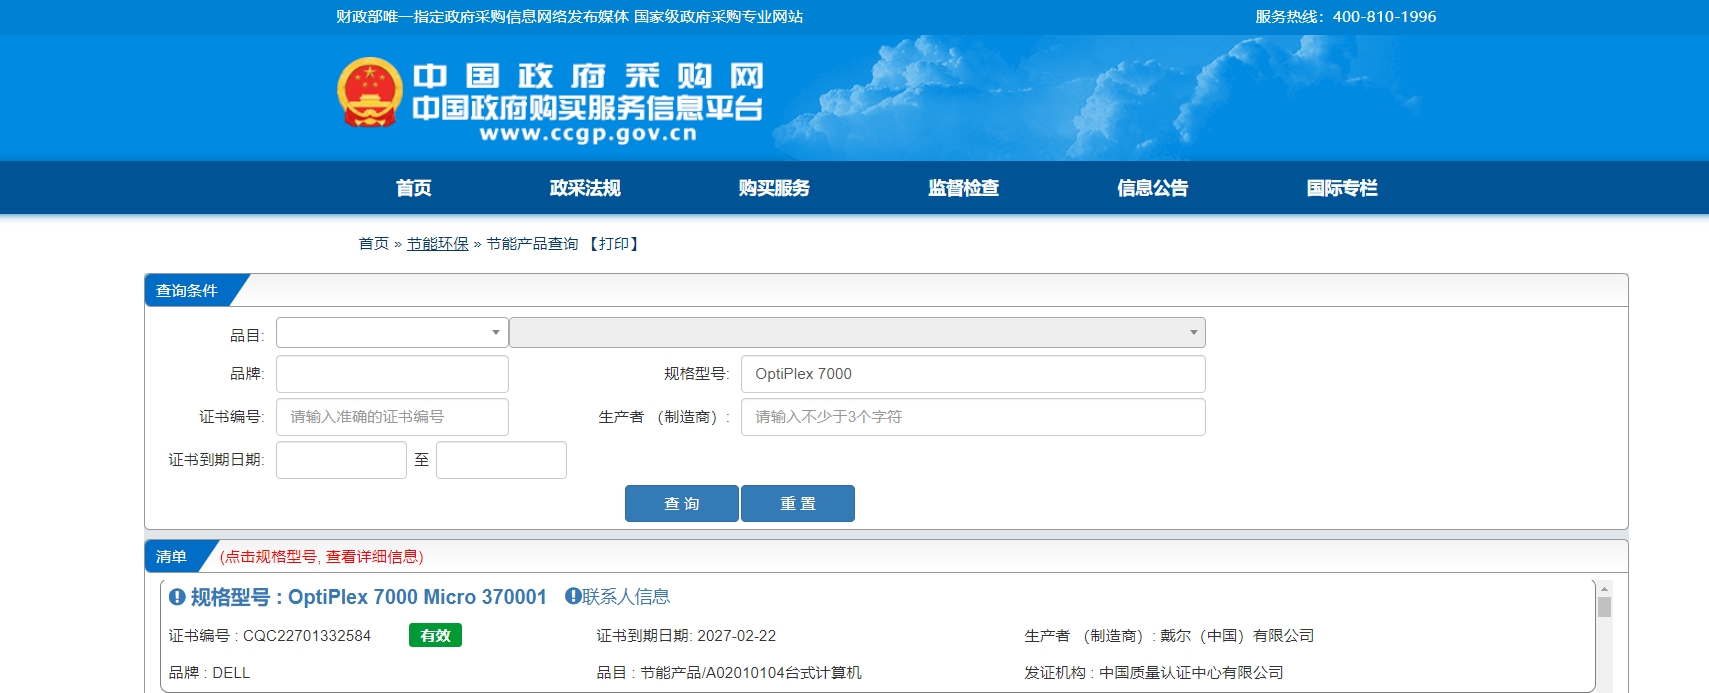This screenshot has width=1709, height=693.
Task: Open the 购买服务 navigation menu
Action: [774, 188]
